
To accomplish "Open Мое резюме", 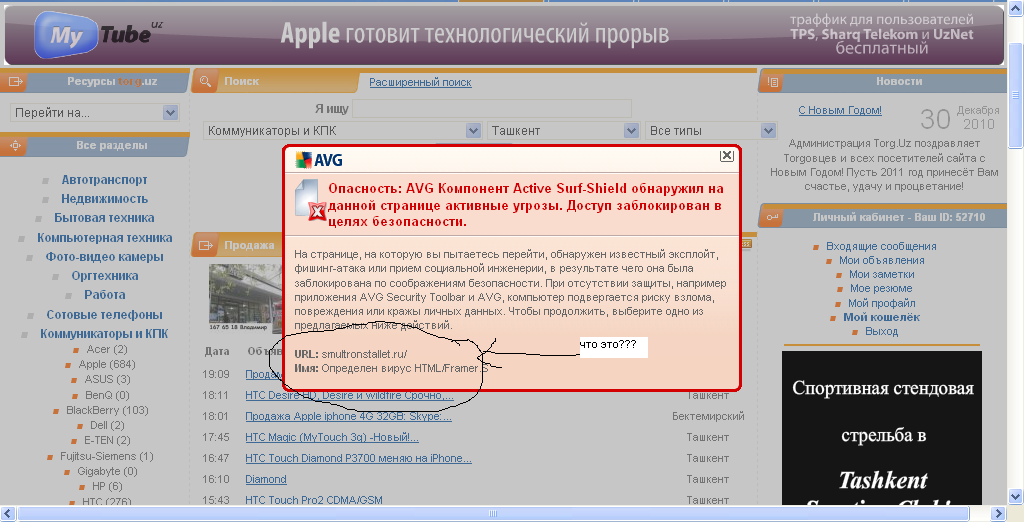I will 881,288.
